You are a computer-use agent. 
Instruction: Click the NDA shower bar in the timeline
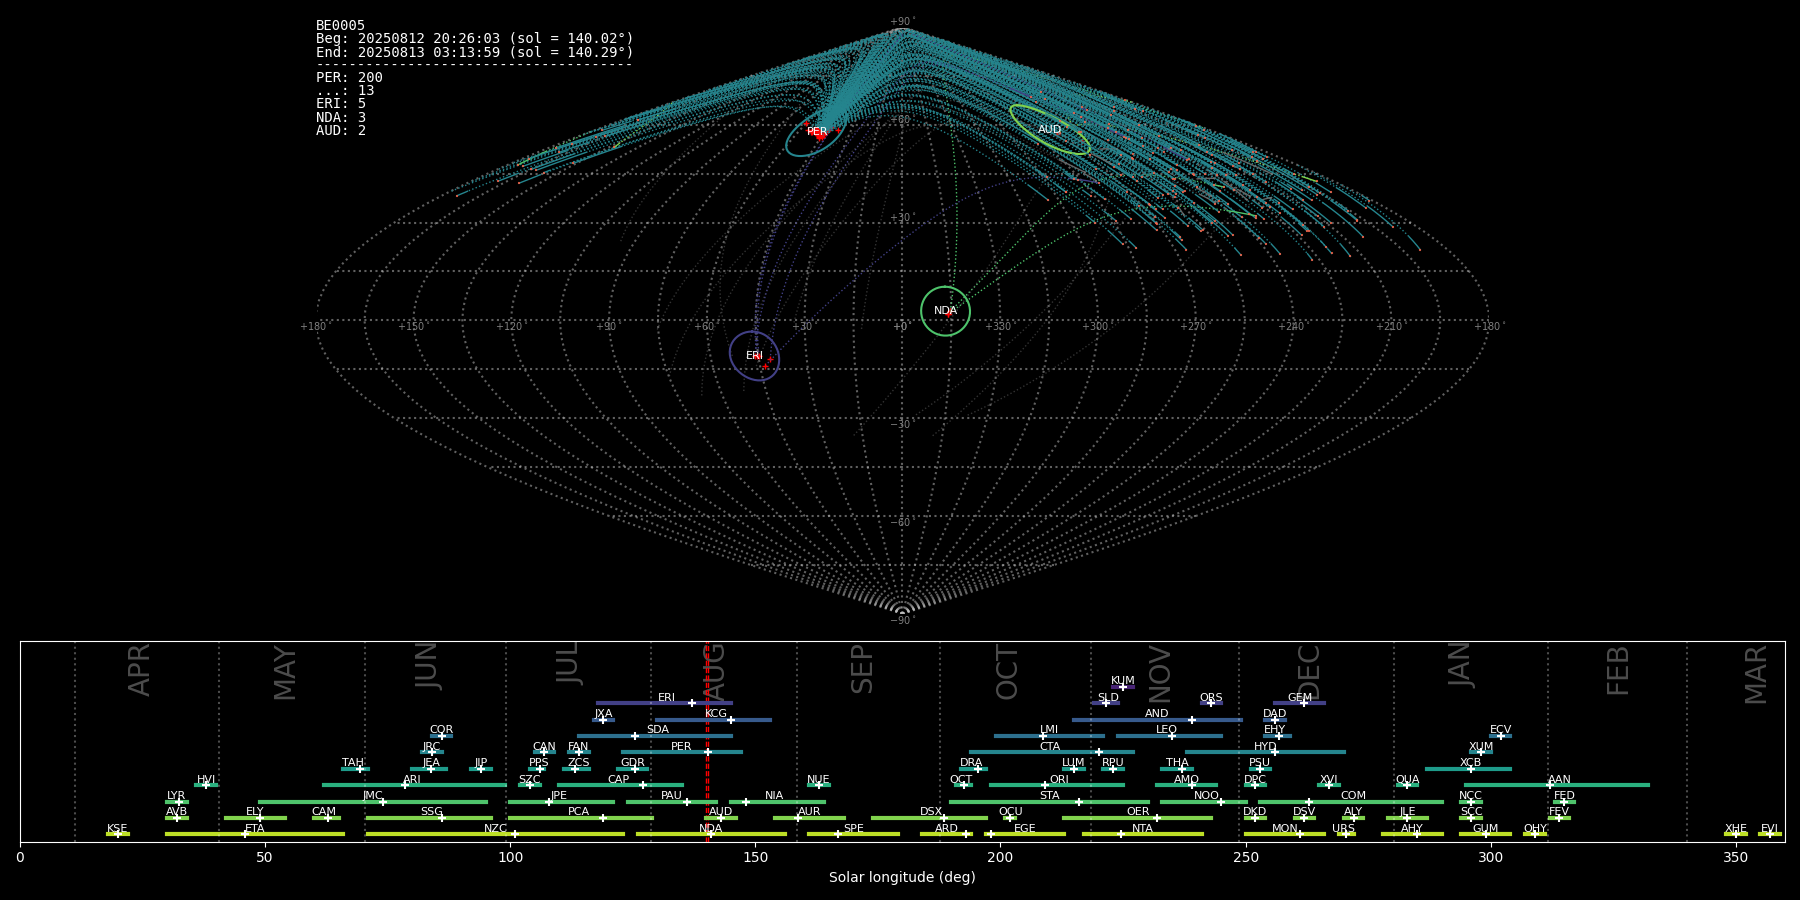(x=711, y=834)
